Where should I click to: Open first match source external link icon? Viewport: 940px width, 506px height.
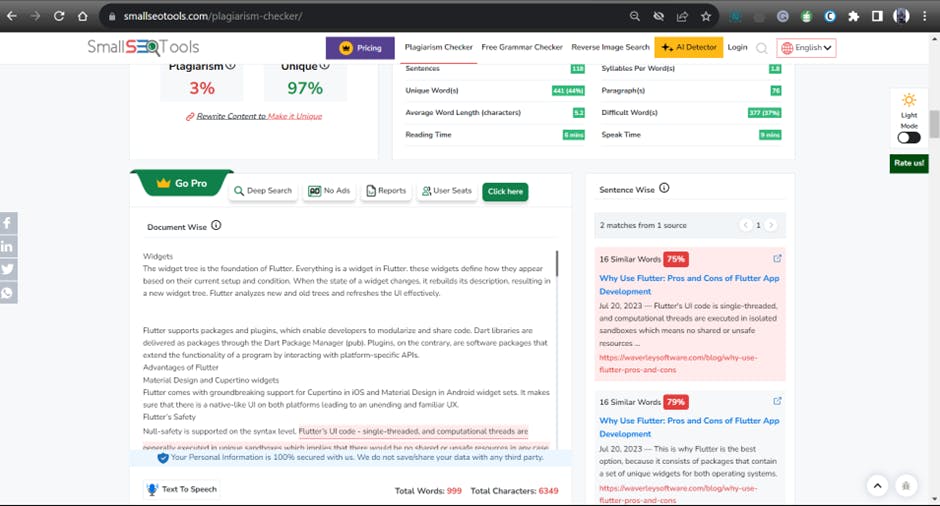(x=777, y=258)
